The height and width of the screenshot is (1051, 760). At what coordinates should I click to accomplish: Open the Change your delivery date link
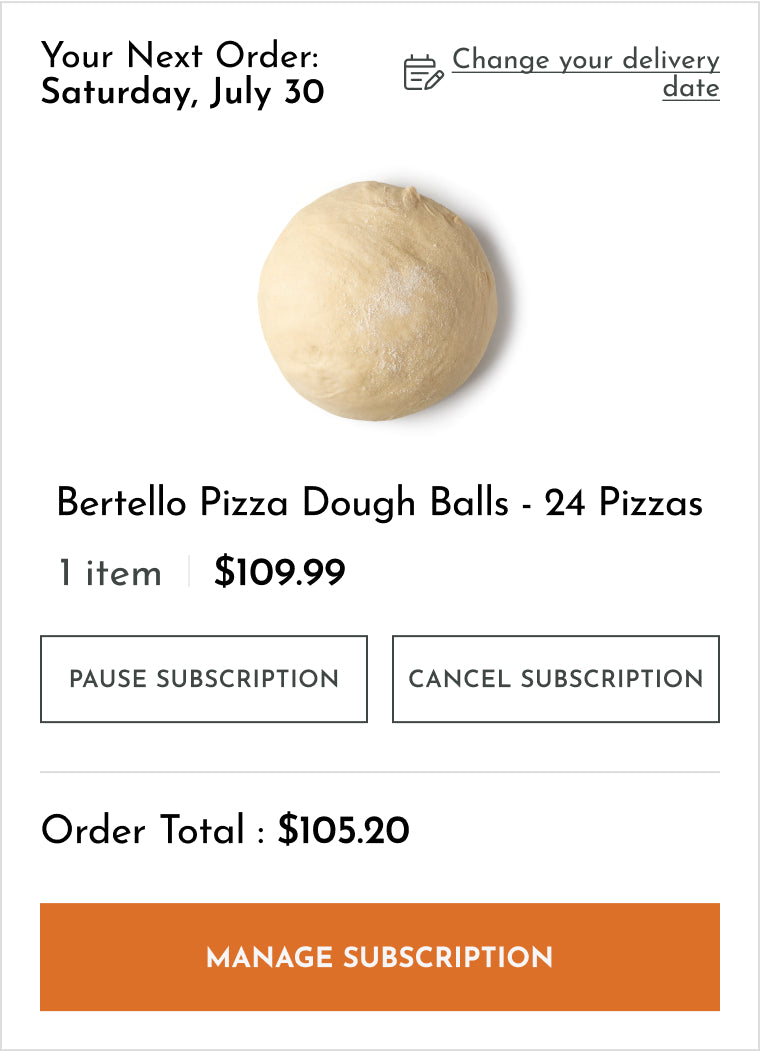pos(586,61)
